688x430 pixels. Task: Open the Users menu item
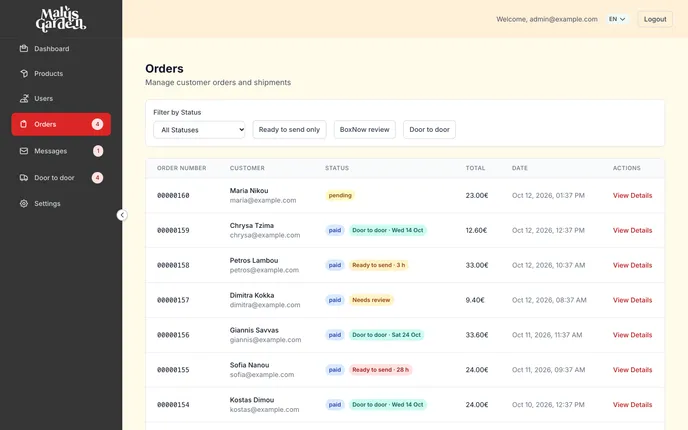[x=61, y=99]
